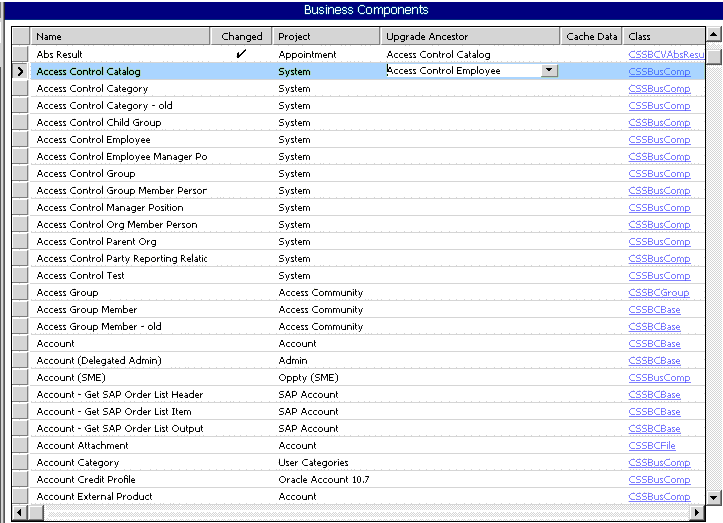
Task: Select the row selector for Access Control Category
Action: tap(20, 89)
